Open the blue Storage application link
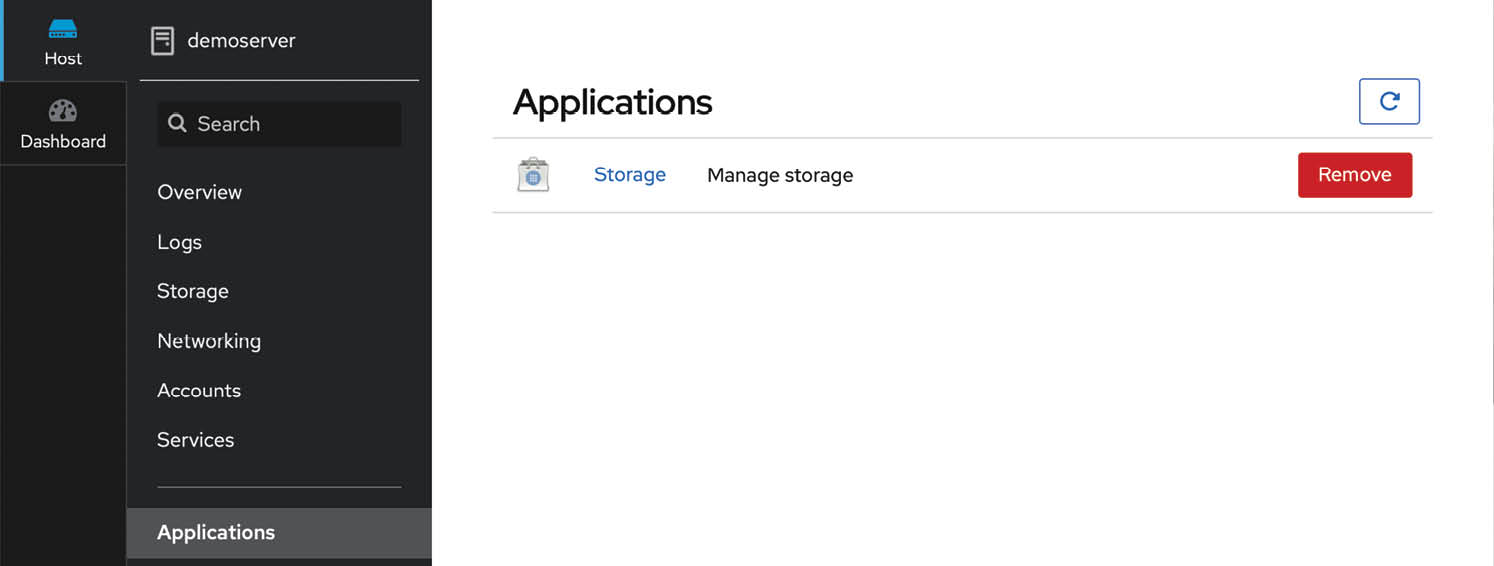The height and width of the screenshot is (566, 1494). coord(630,175)
